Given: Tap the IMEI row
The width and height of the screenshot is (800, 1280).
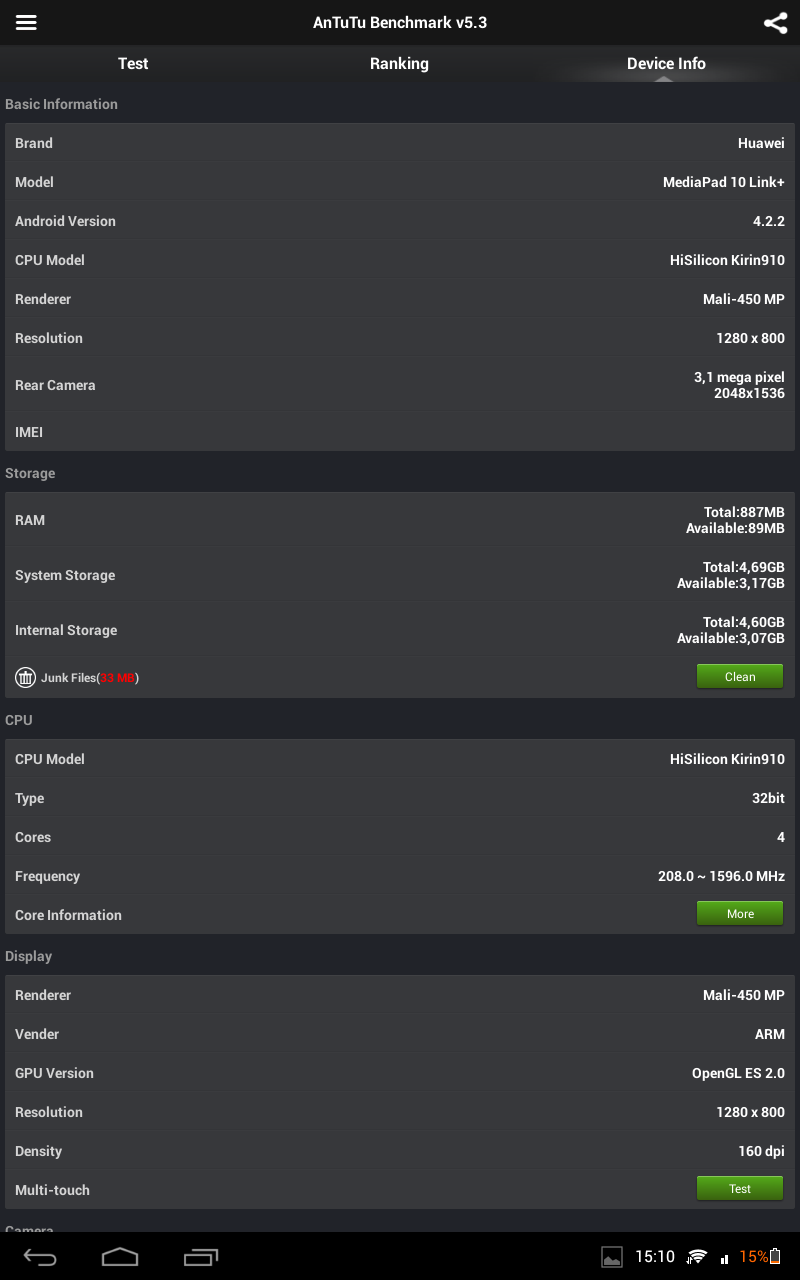Looking at the screenshot, I should point(400,432).
